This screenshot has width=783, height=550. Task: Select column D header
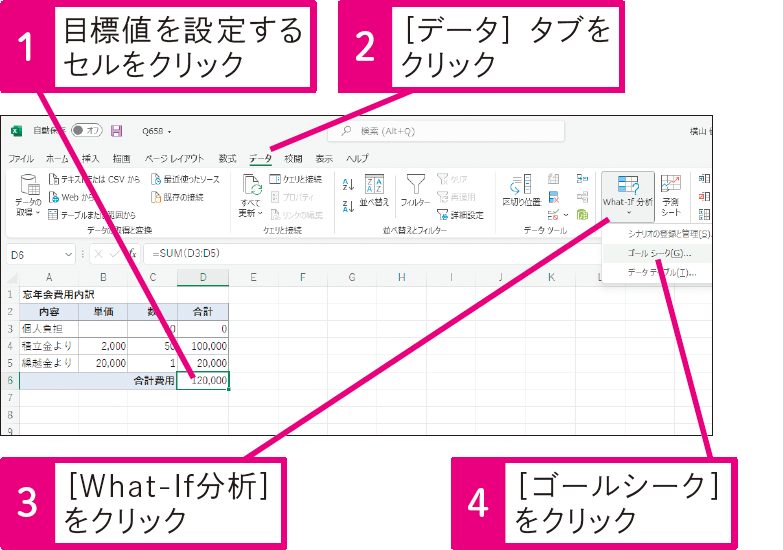coord(203,277)
